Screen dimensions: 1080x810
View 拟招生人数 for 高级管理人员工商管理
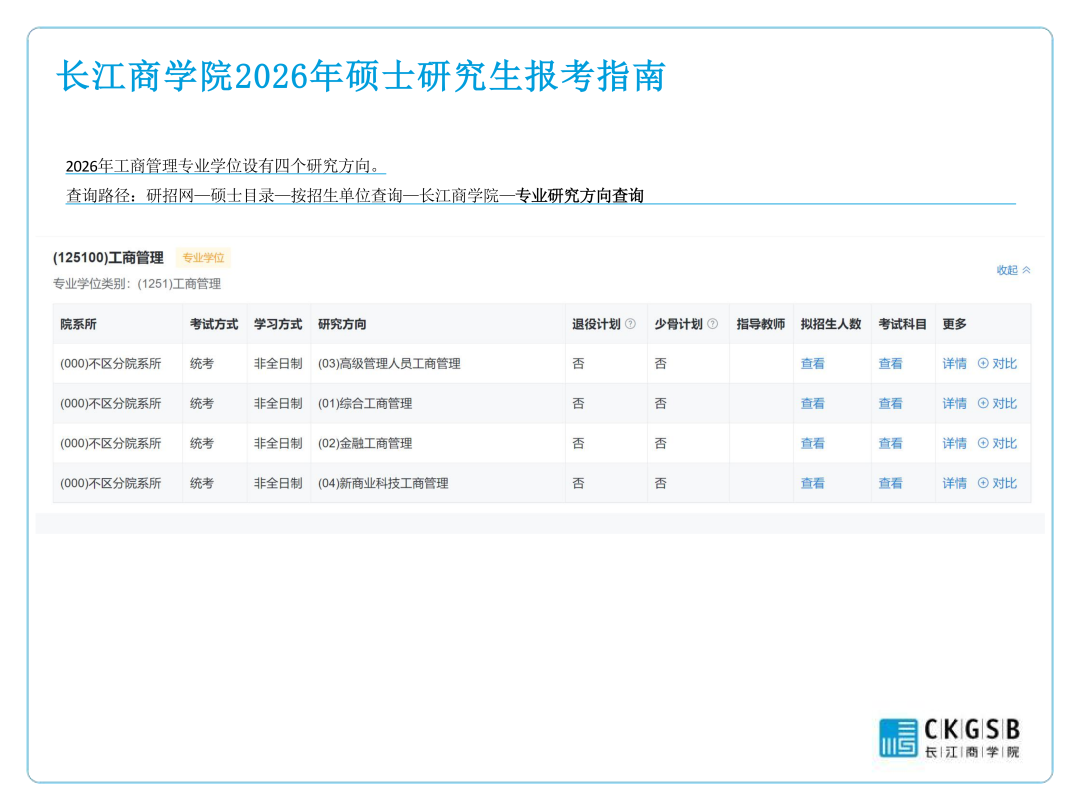point(812,364)
